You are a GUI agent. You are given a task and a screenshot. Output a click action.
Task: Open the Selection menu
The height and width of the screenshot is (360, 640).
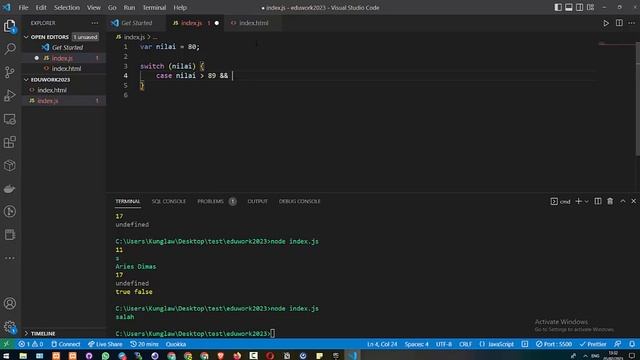67,7
